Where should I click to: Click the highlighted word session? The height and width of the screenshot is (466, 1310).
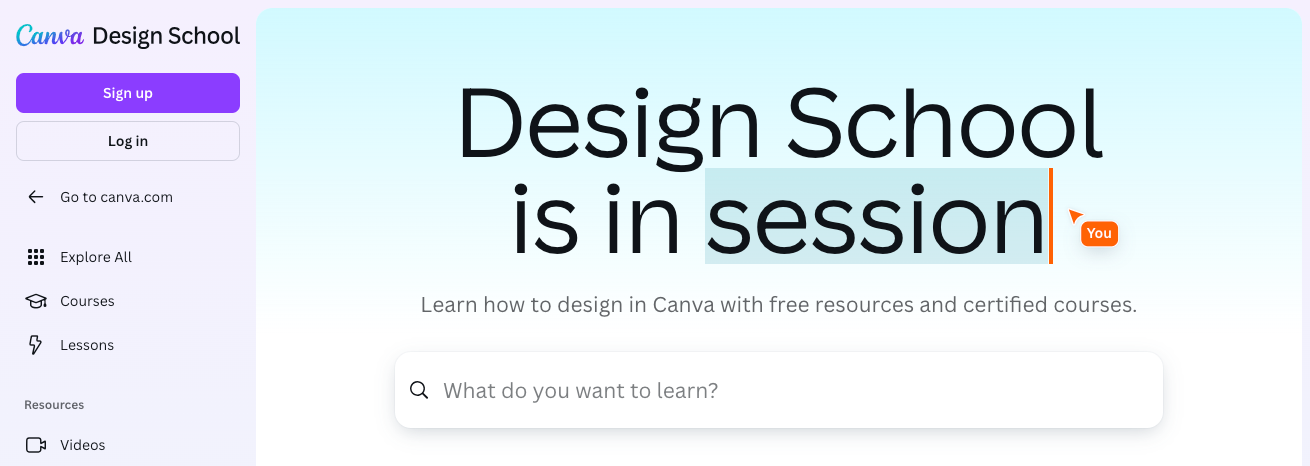(x=876, y=217)
